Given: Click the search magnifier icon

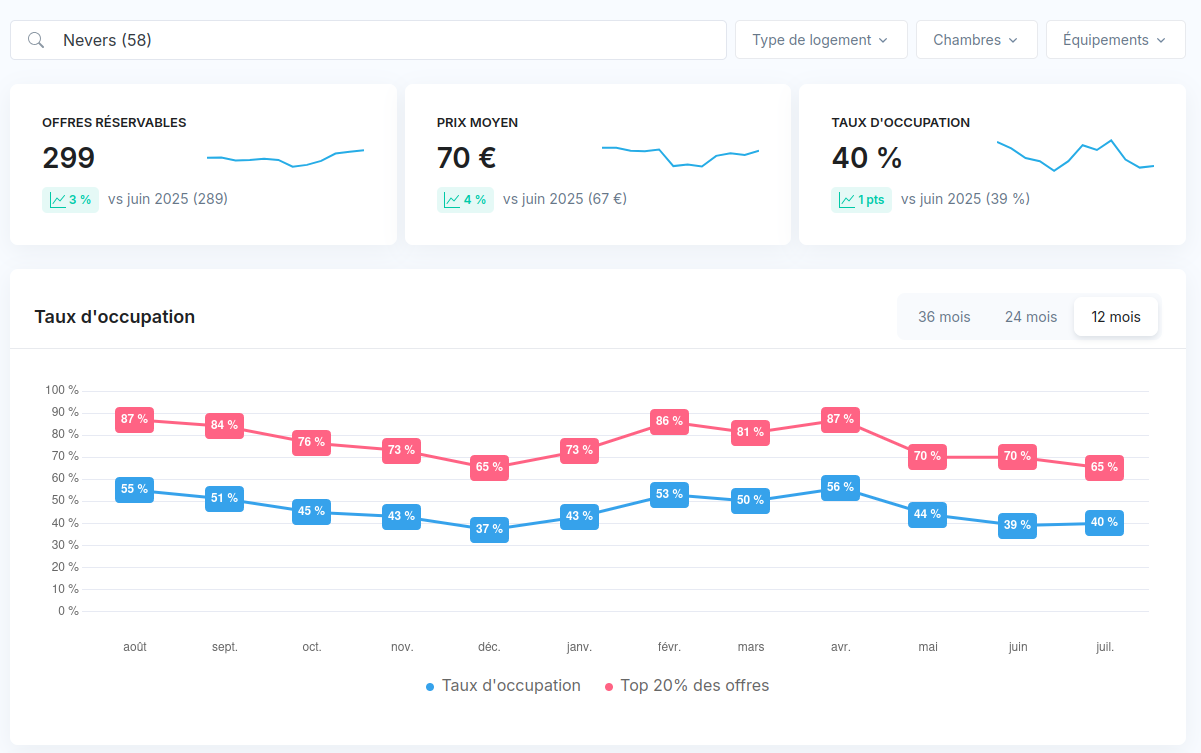Looking at the screenshot, I should [x=36, y=40].
